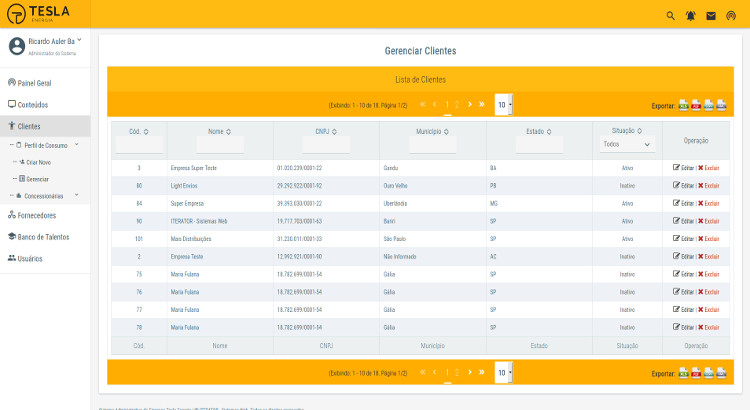Sort by Estado column arrows
This screenshot has height=410, width=750.
[549, 132]
